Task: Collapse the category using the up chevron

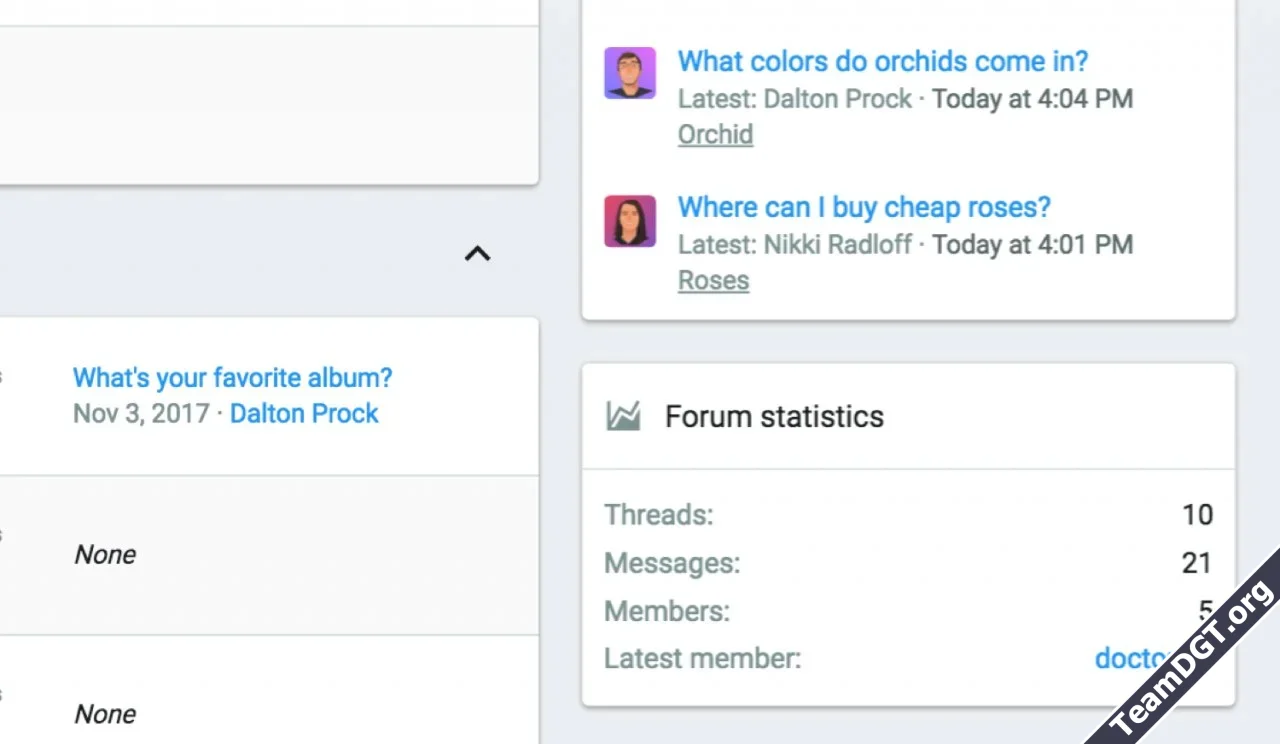Action: click(x=478, y=254)
